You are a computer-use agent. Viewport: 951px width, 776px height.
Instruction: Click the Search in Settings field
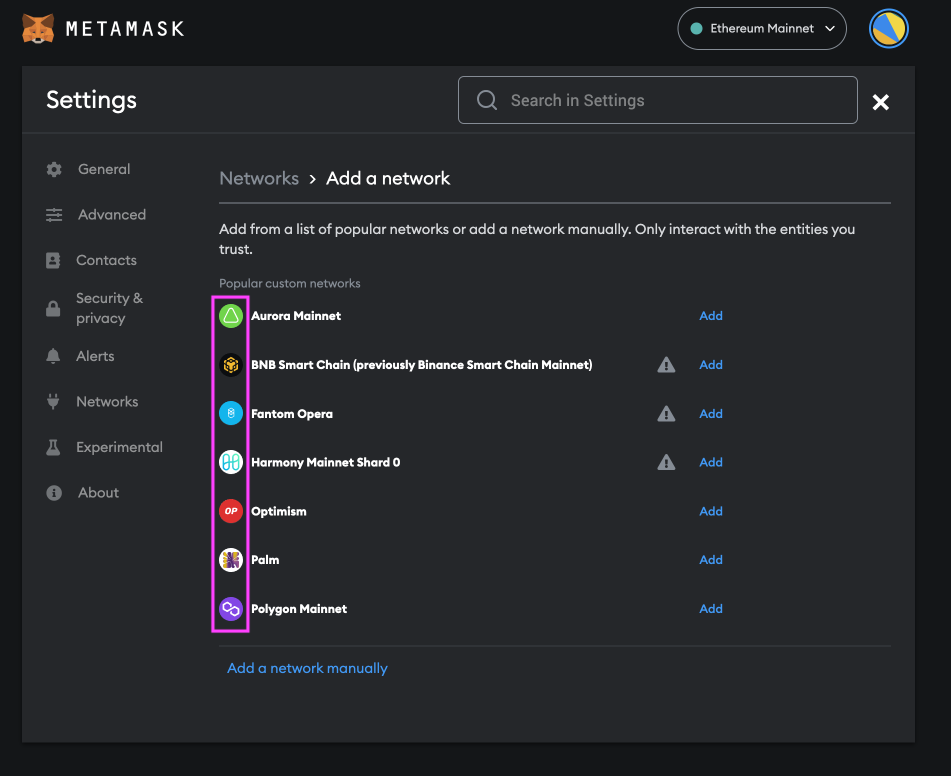pos(657,100)
